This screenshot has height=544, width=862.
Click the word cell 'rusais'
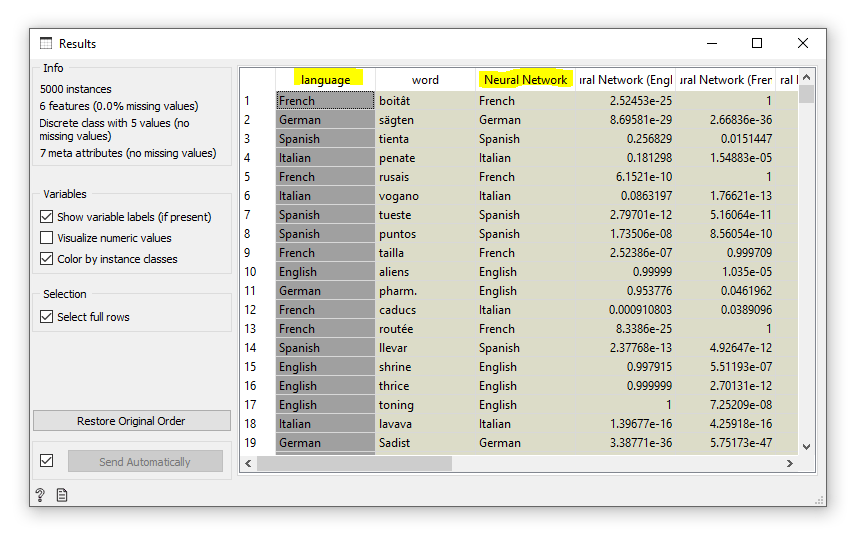pyautogui.click(x=426, y=177)
